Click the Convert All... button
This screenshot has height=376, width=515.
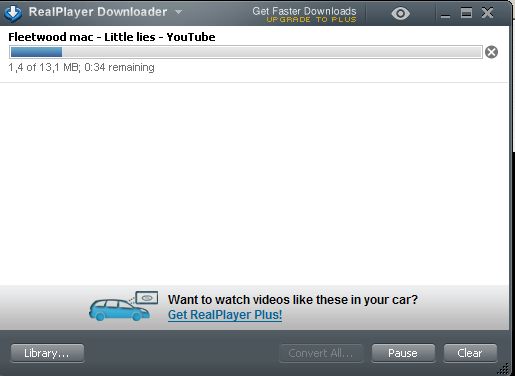321,353
